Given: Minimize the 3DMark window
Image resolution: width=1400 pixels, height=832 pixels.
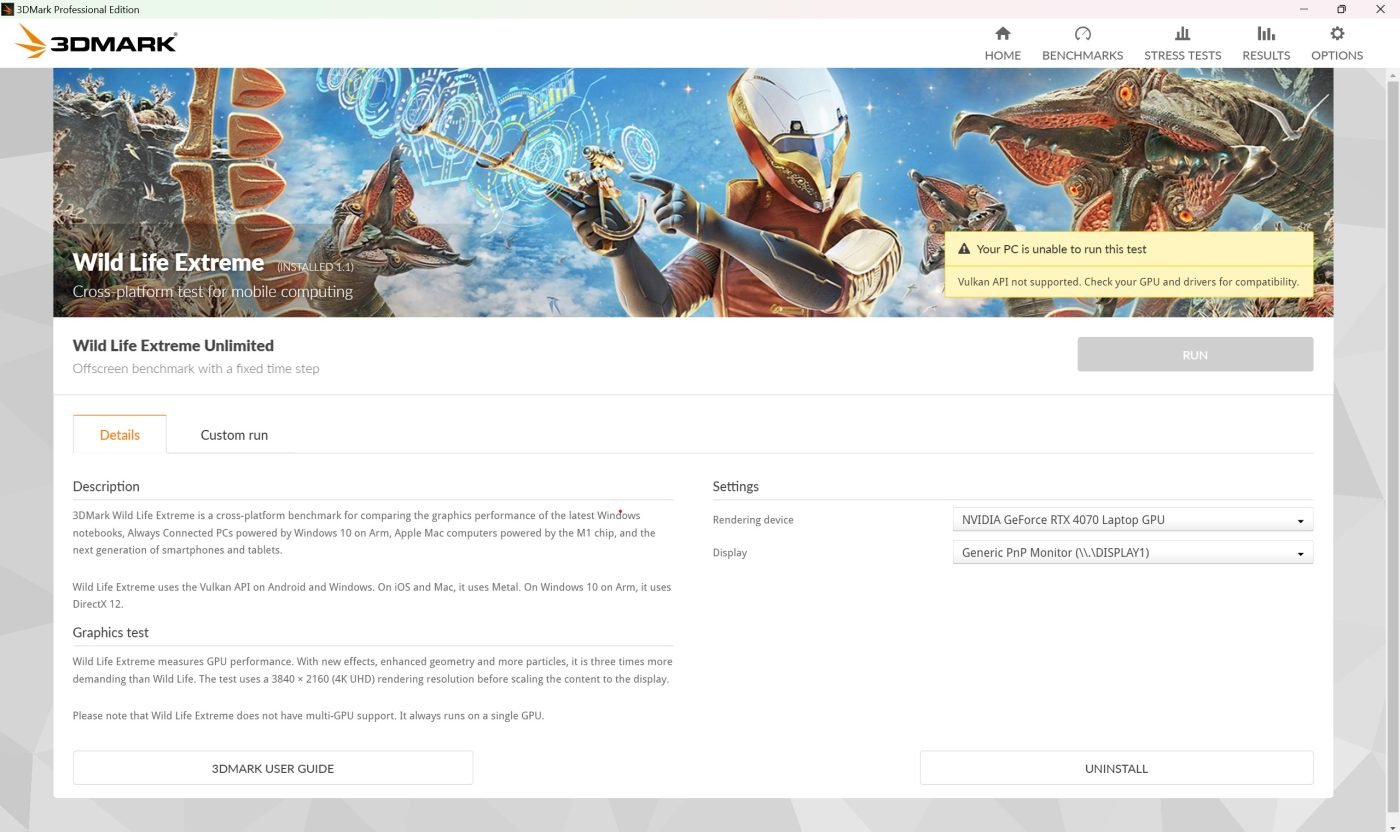Looking at the screenshot, I should click(x=1303, y=9).
